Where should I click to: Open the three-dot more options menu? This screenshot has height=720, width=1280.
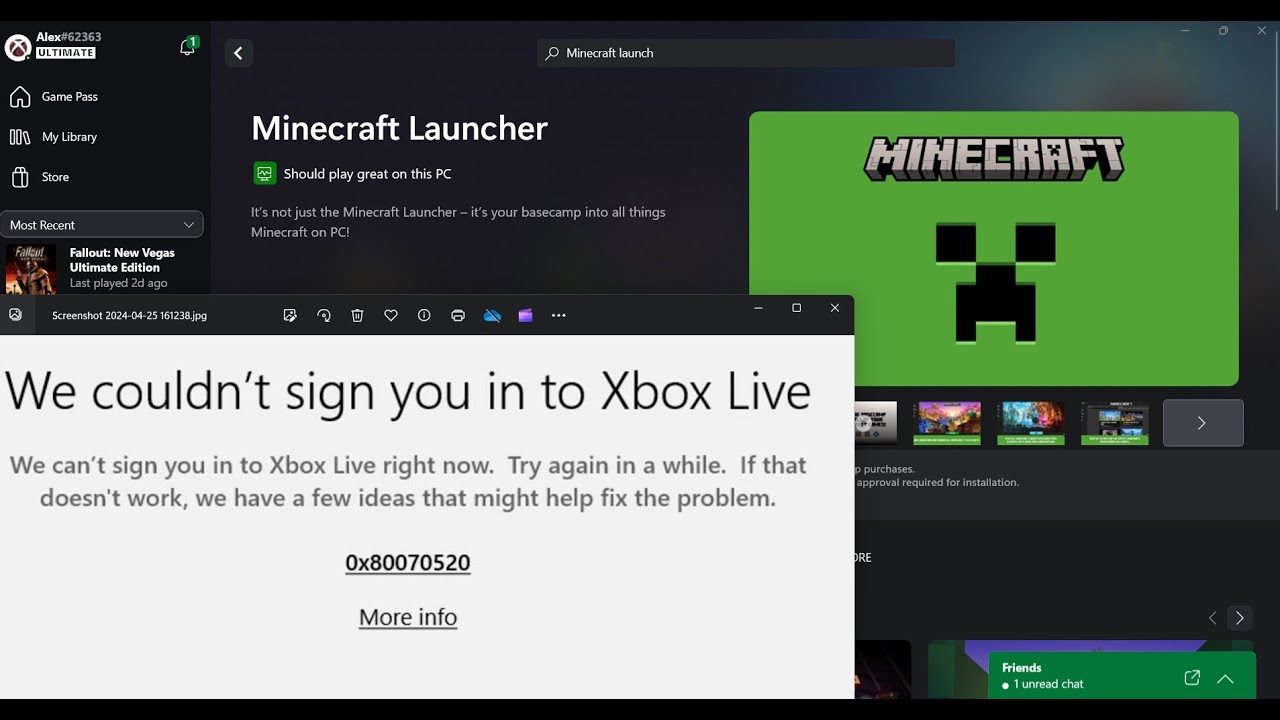(x=559, y=315)
